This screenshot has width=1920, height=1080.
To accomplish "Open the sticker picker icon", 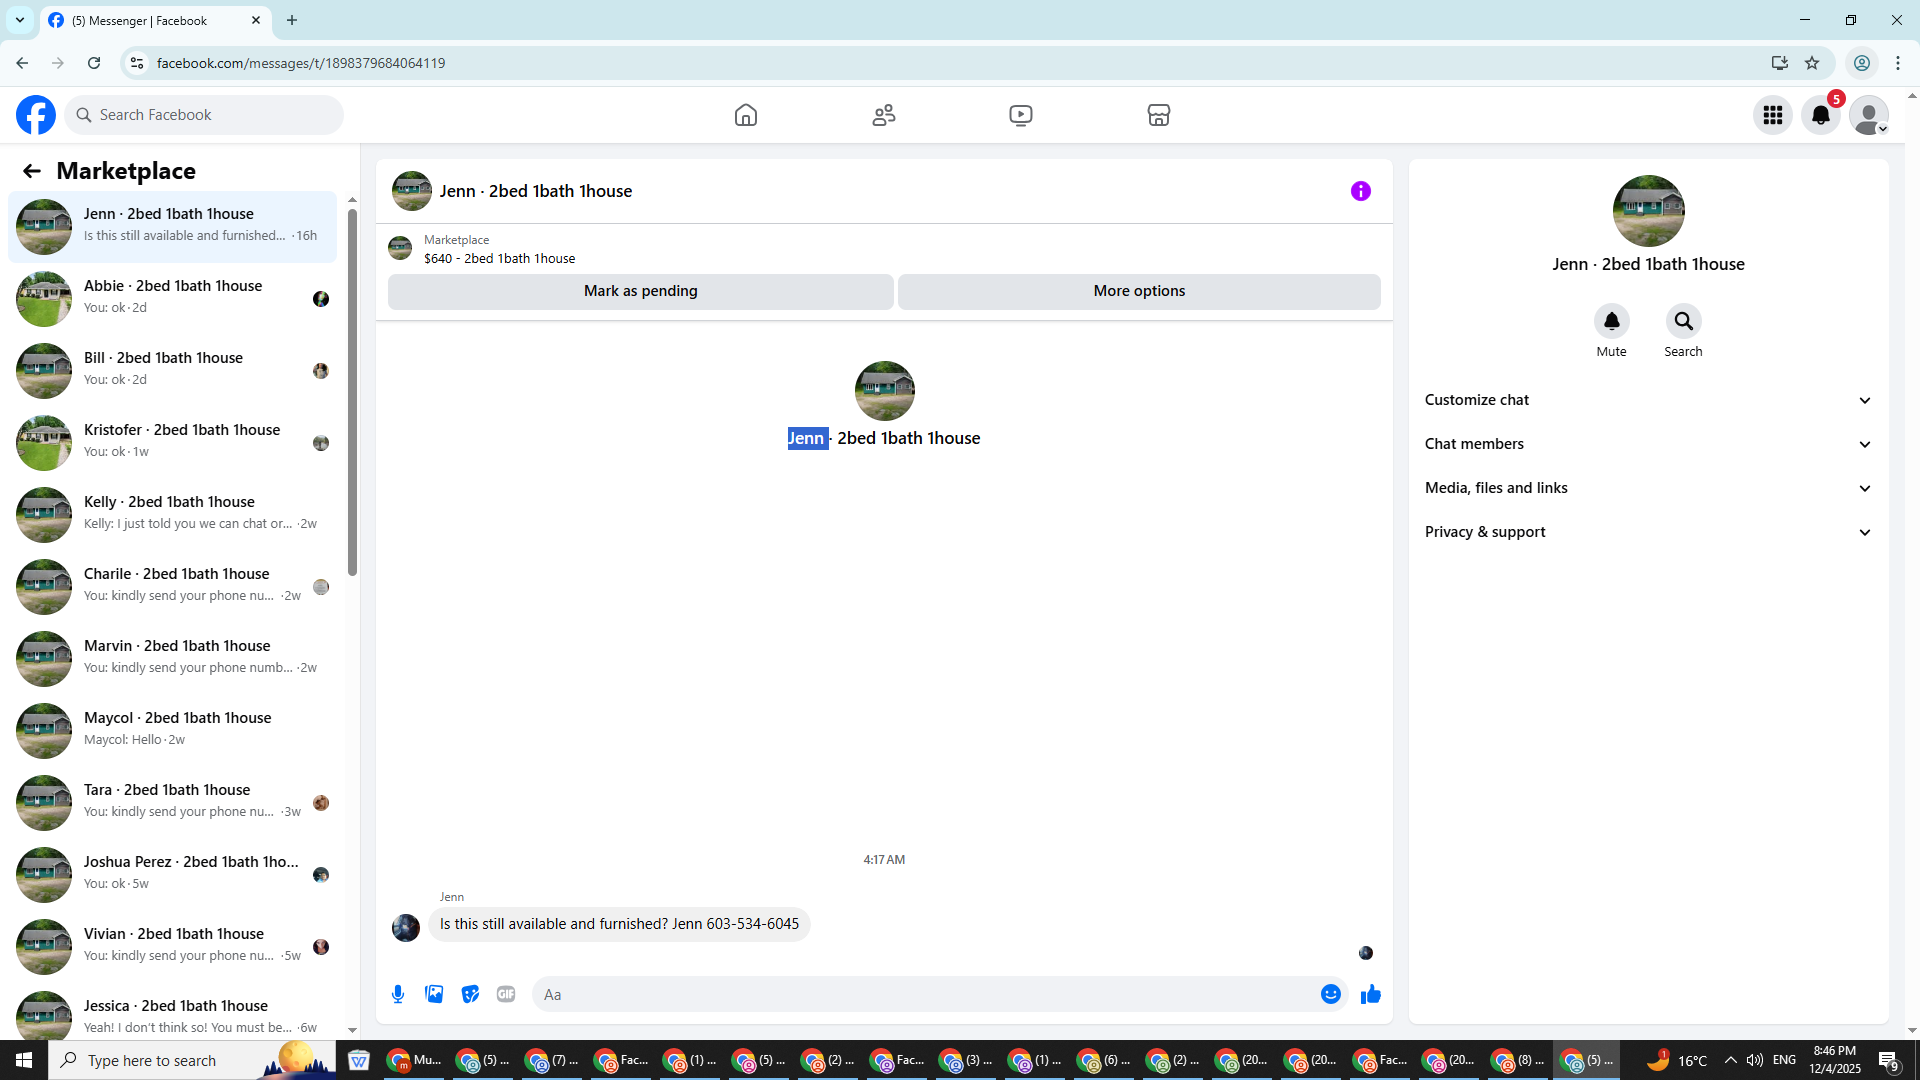I will coord(470,994).
